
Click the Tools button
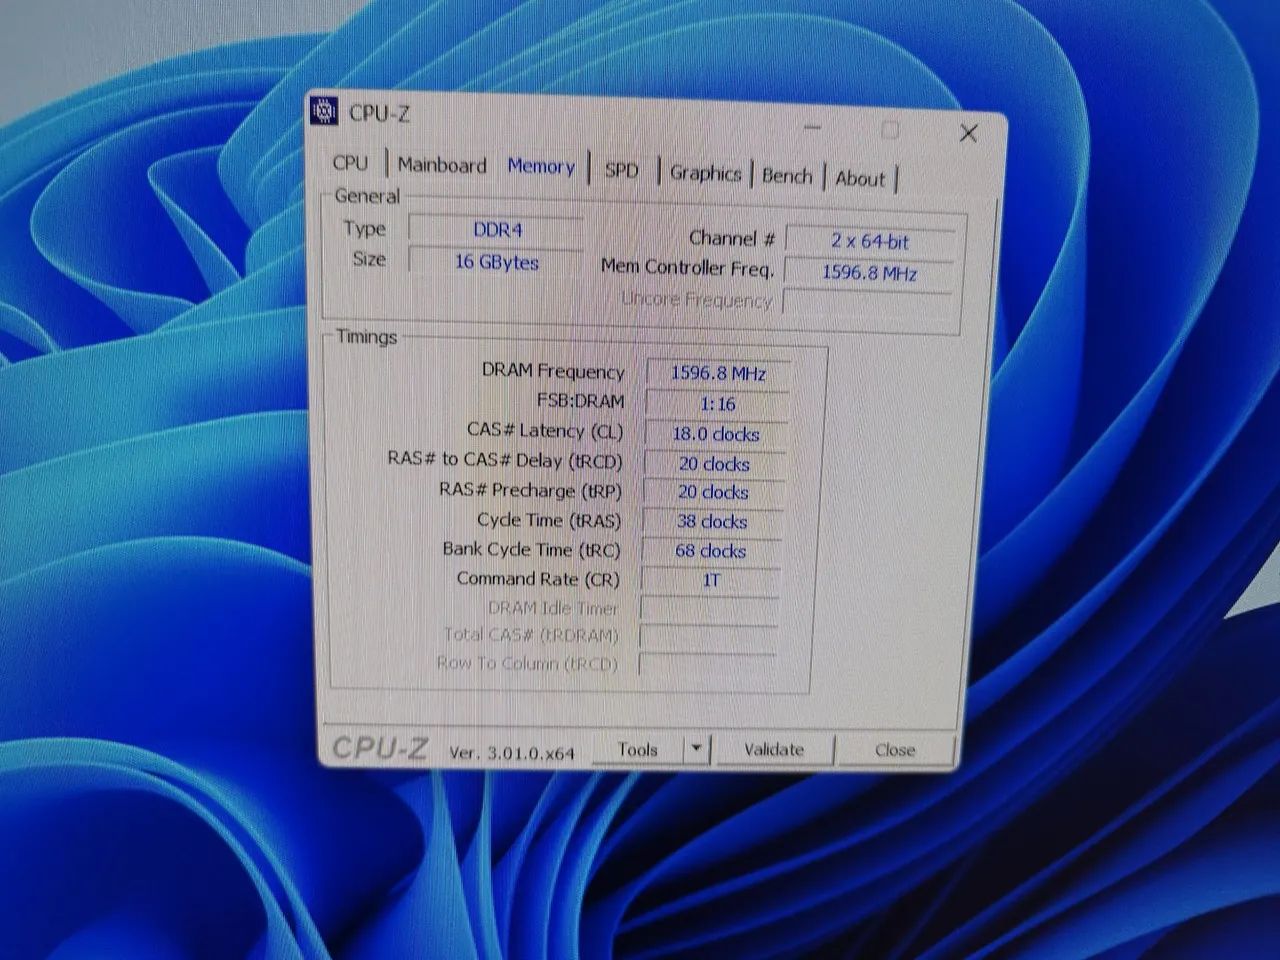[x=638, y=749]
